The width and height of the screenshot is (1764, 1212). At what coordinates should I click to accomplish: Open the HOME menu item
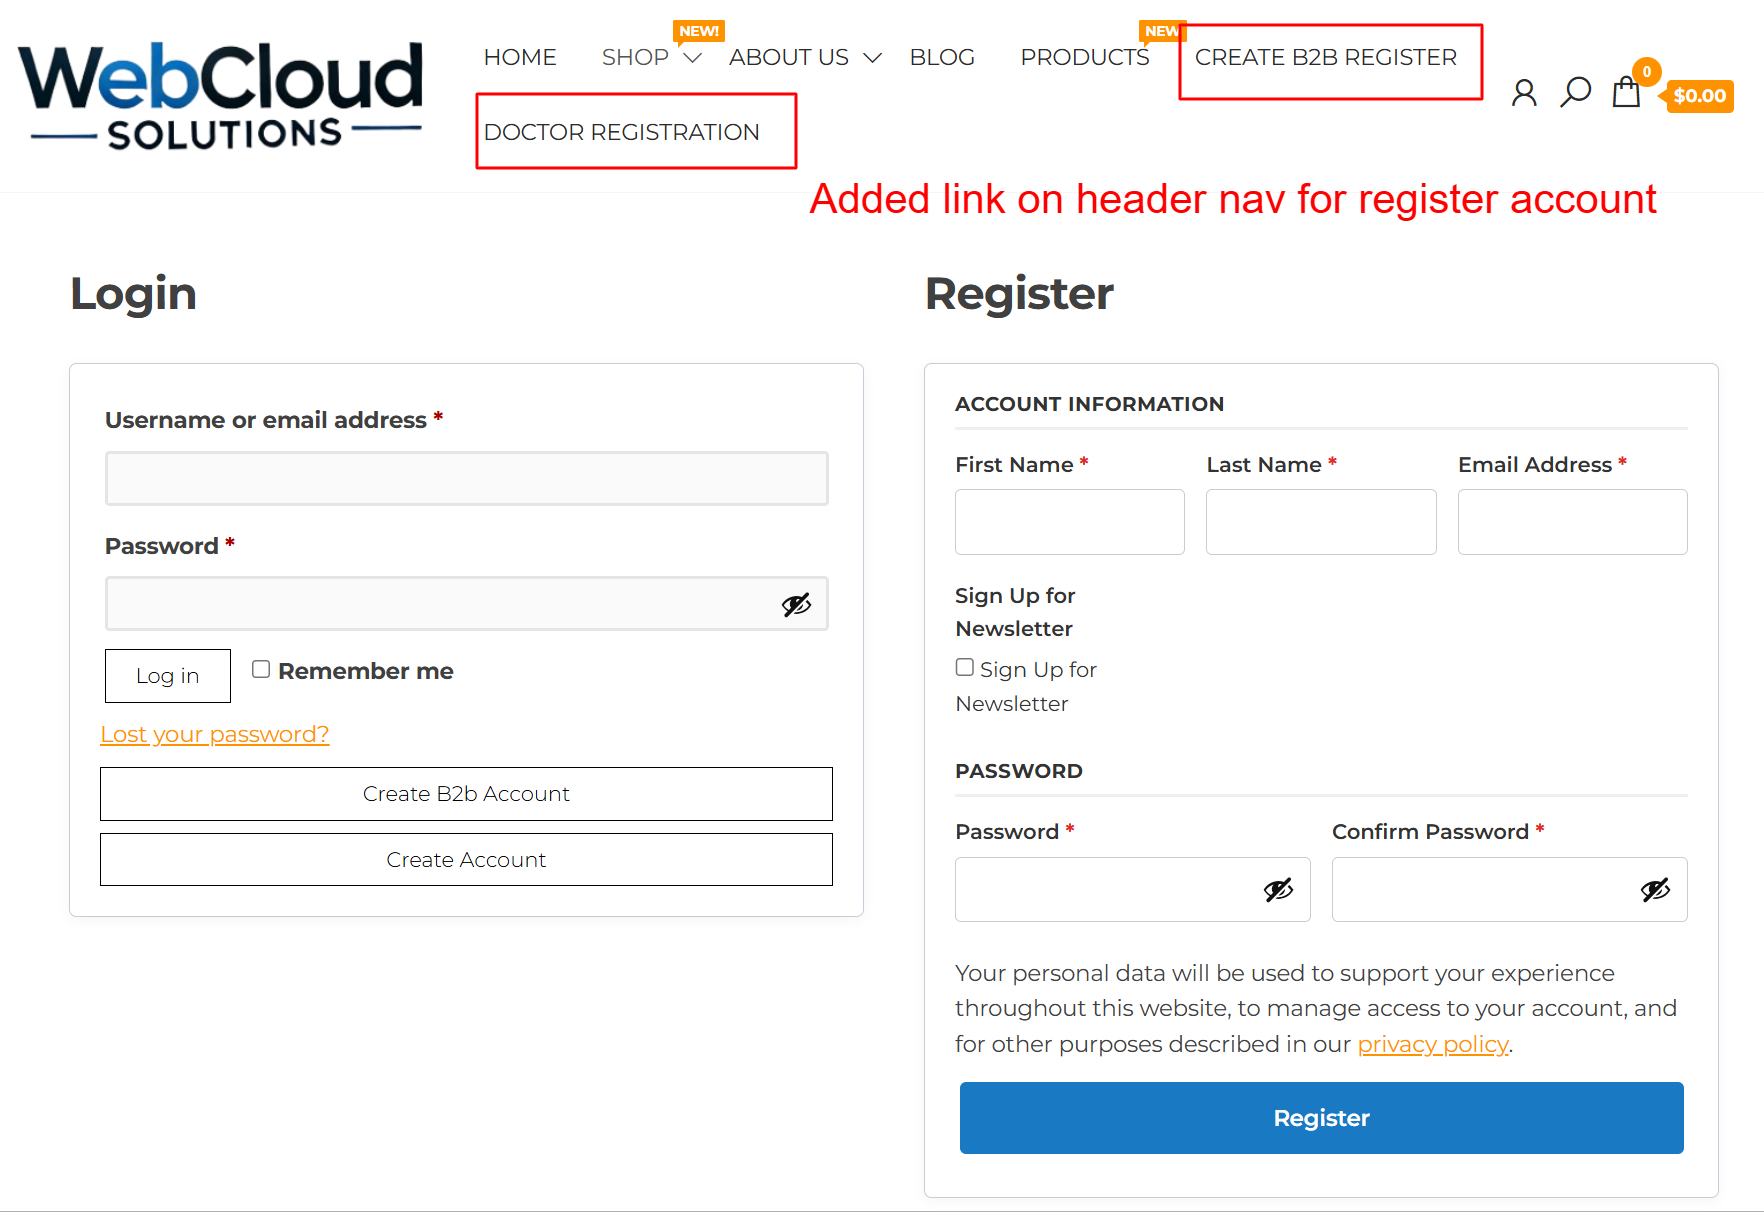coord(520,57)
